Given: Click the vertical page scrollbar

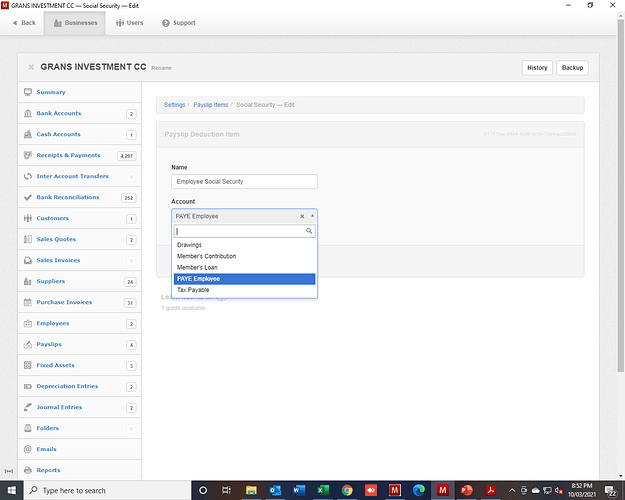Looking at the screenshot, I should pos(620,195).
